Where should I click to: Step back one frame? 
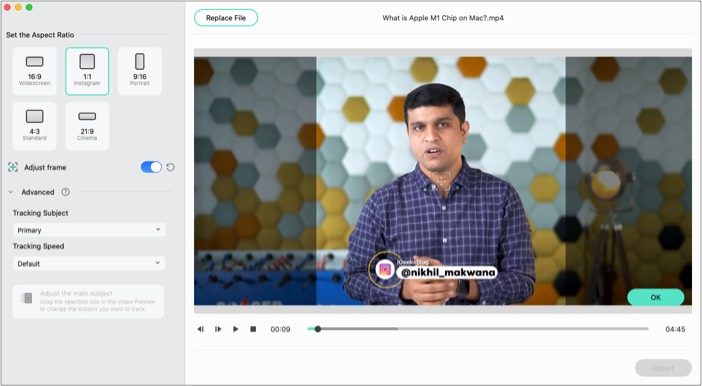(201, 329)
